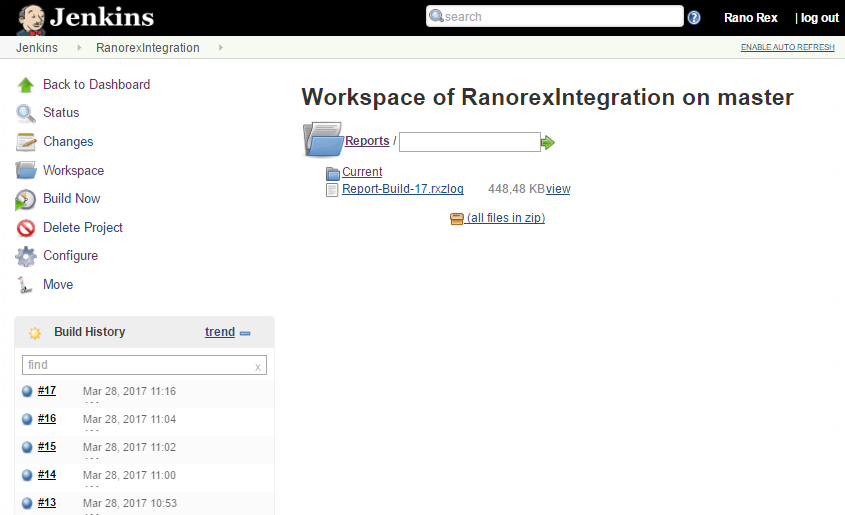The width and height of the screenshot is (845, 515).
Task: Open build #15 link
Action: 47,447
